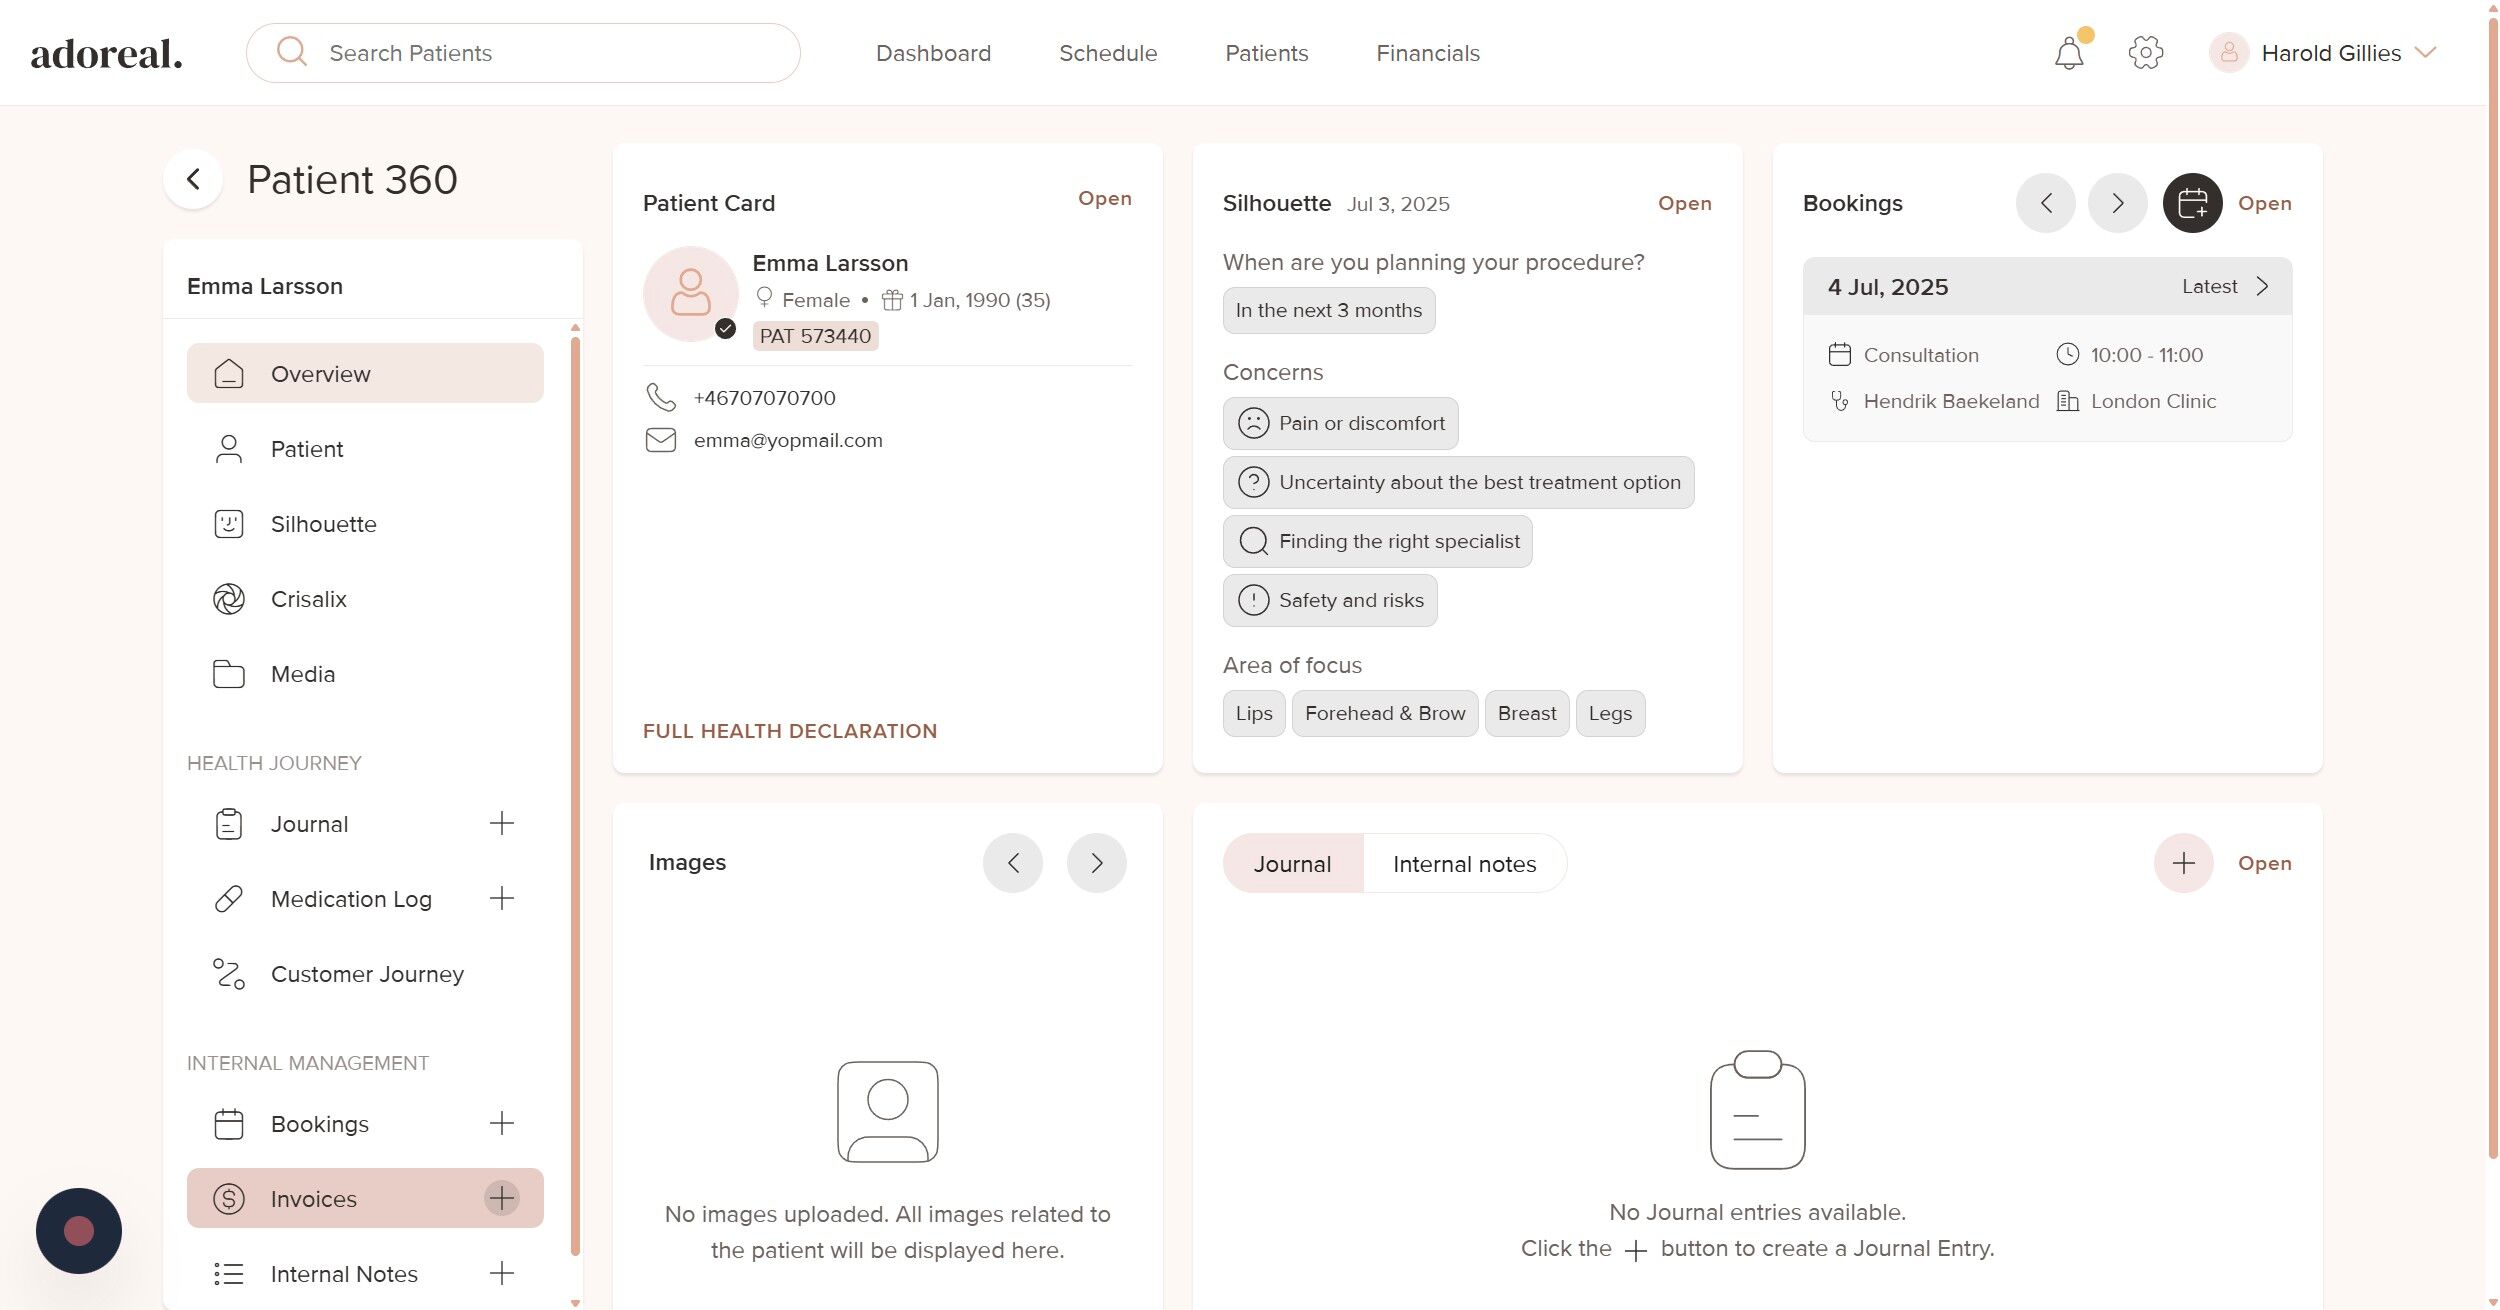The width and height of the screenshot is (2500, 1310).
Task: Open the Silhouette card
Action: tap(1684, 203)
